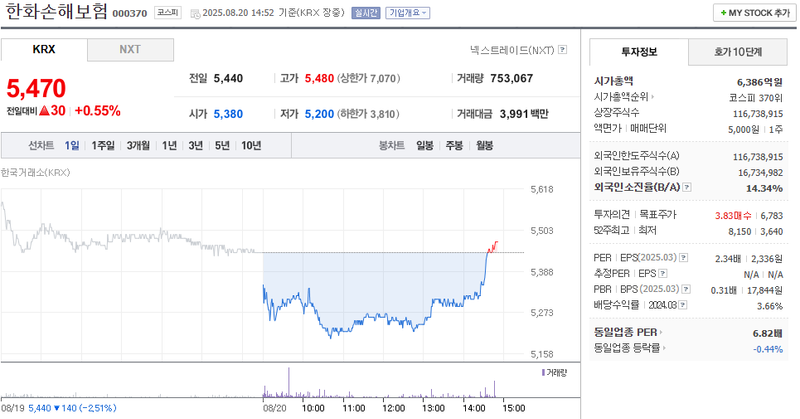Open the 기업개요 dropdown
This screenshot has height=419, width=800.
(408, 13)
